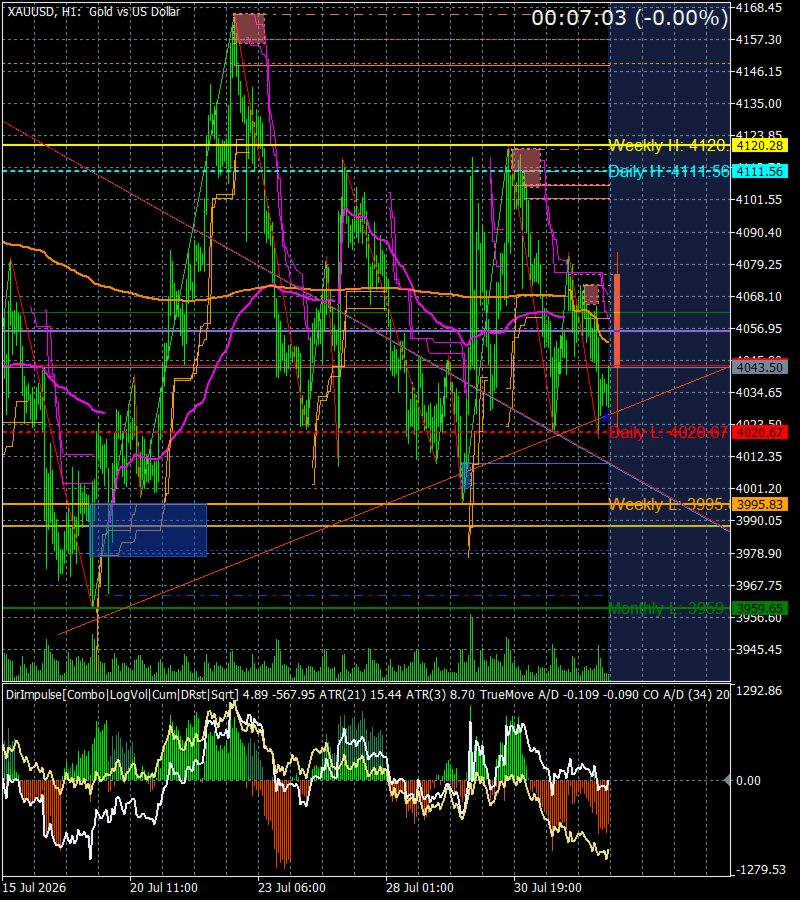Screen dimensions: 800x900
Task: Click the 4090.40 price scale value
Action: [759, 232]
